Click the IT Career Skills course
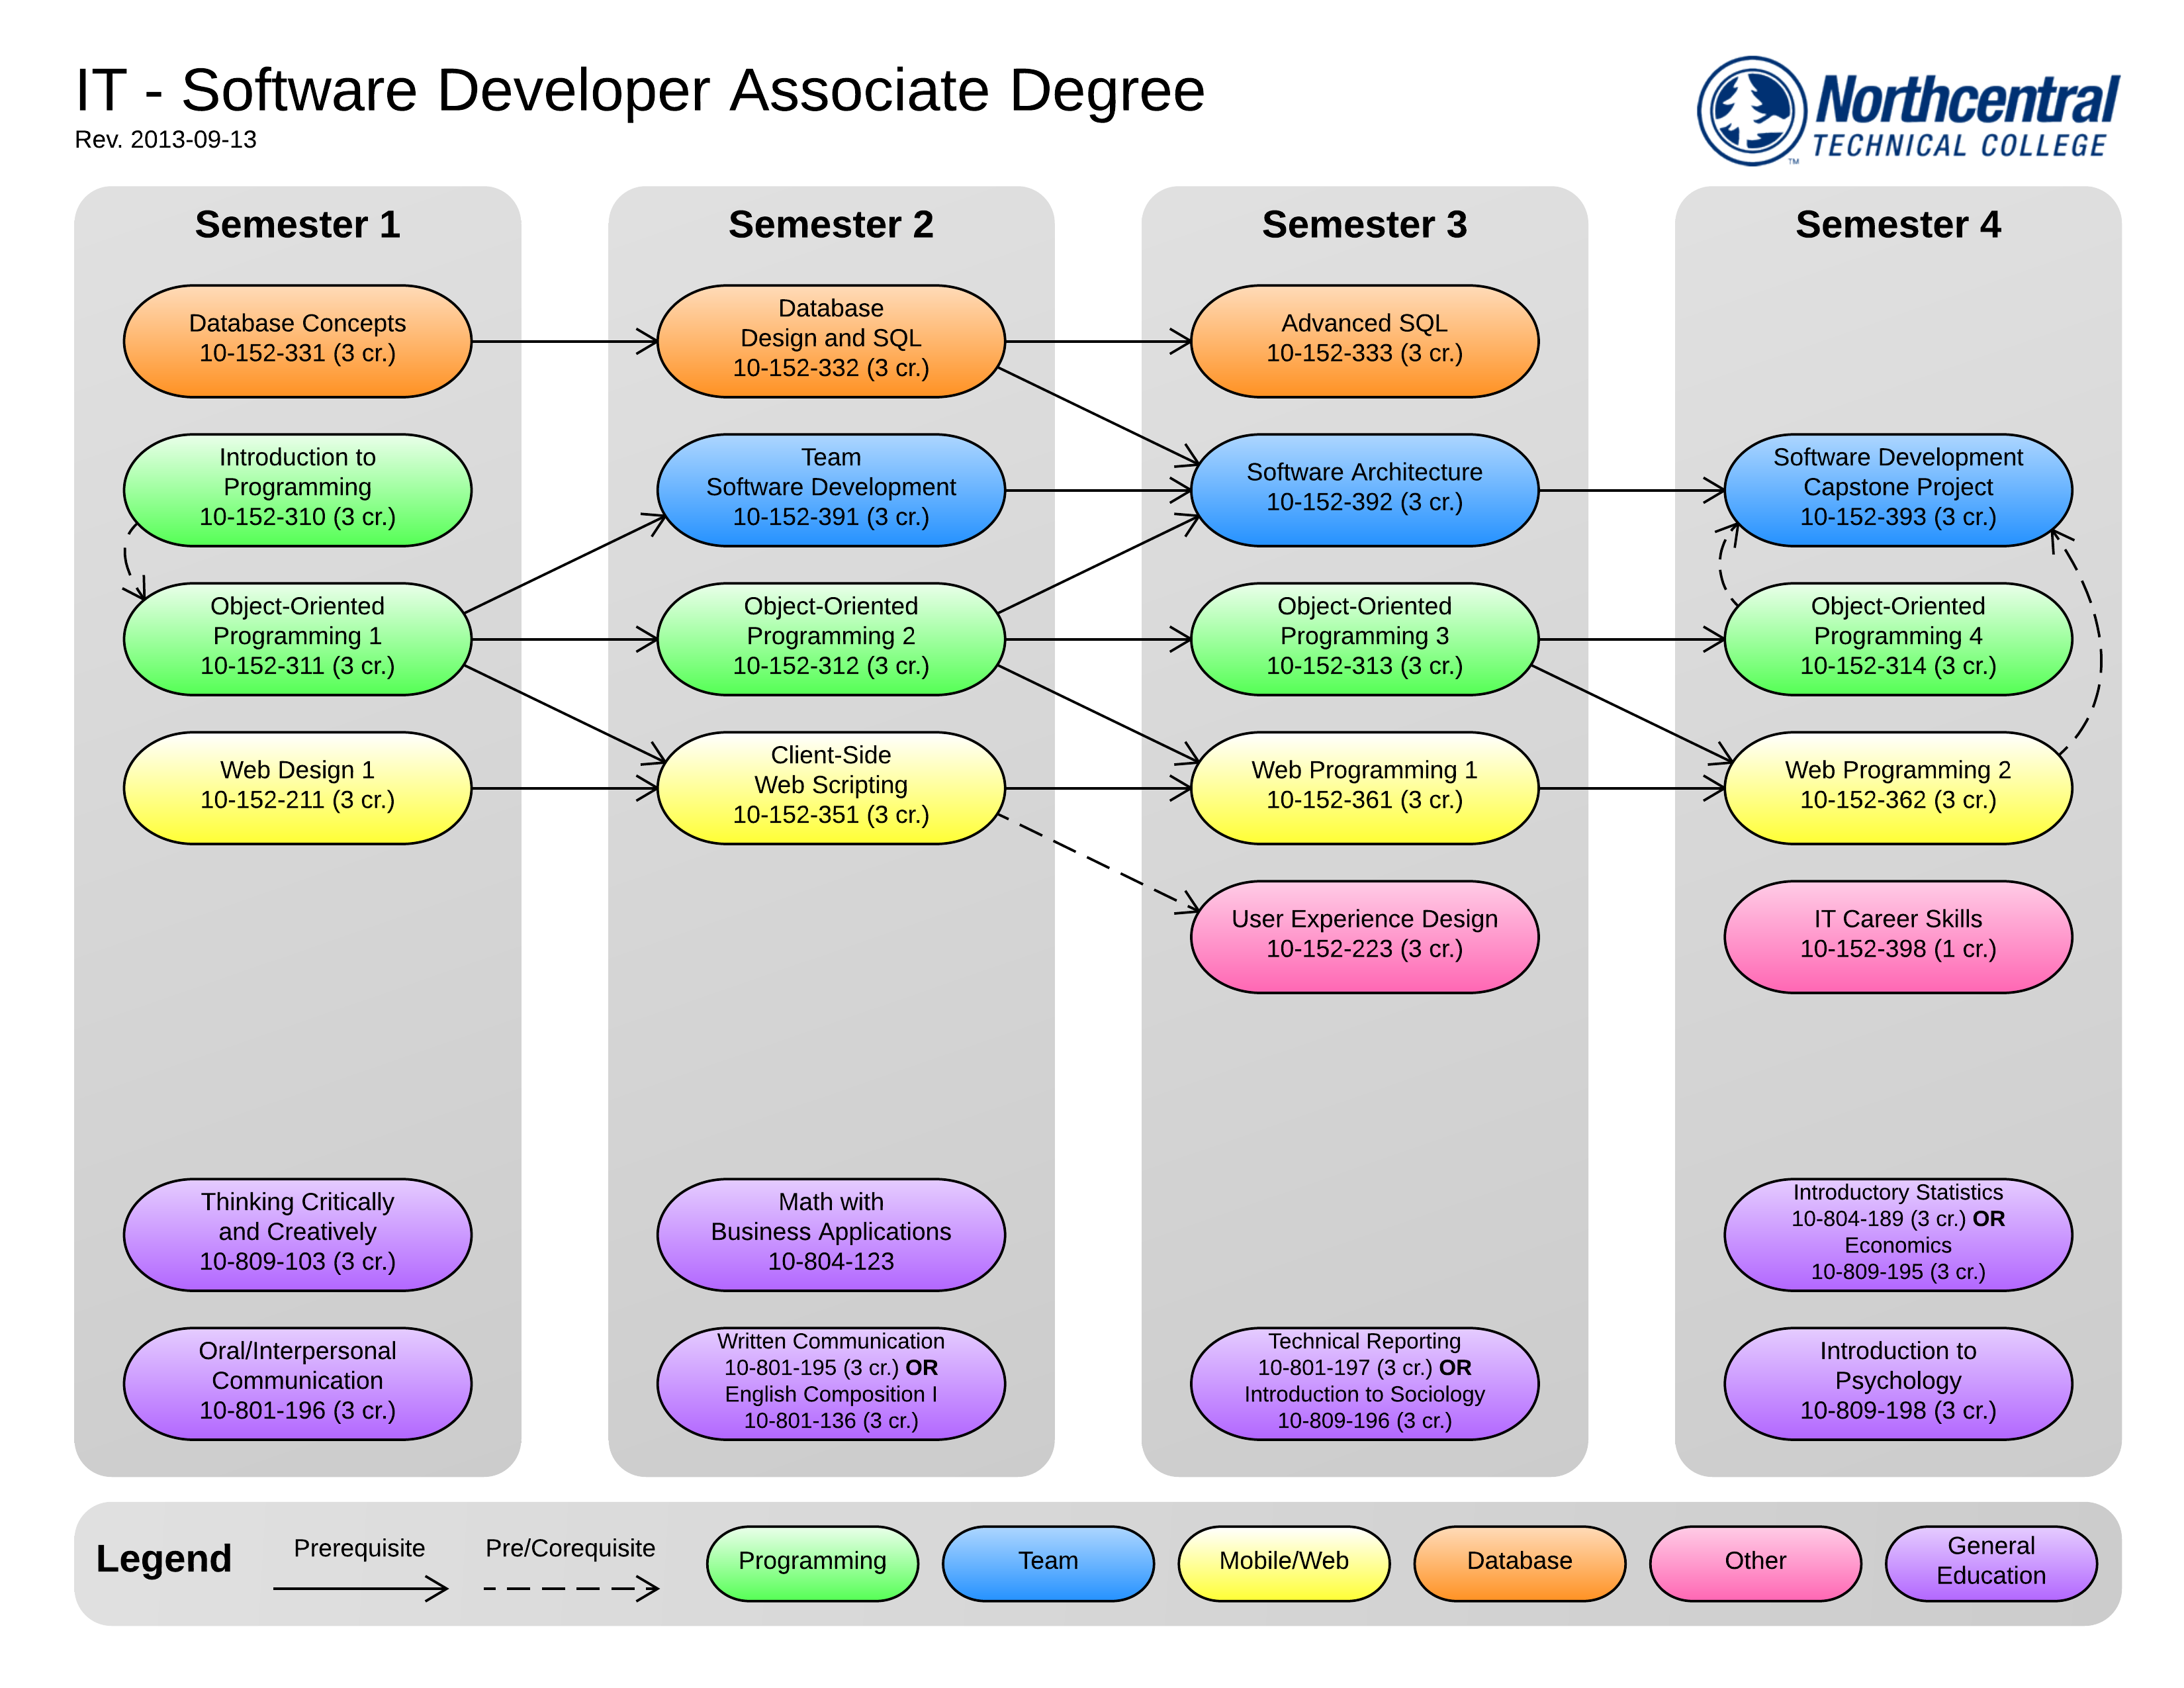 pos(1897,935)
